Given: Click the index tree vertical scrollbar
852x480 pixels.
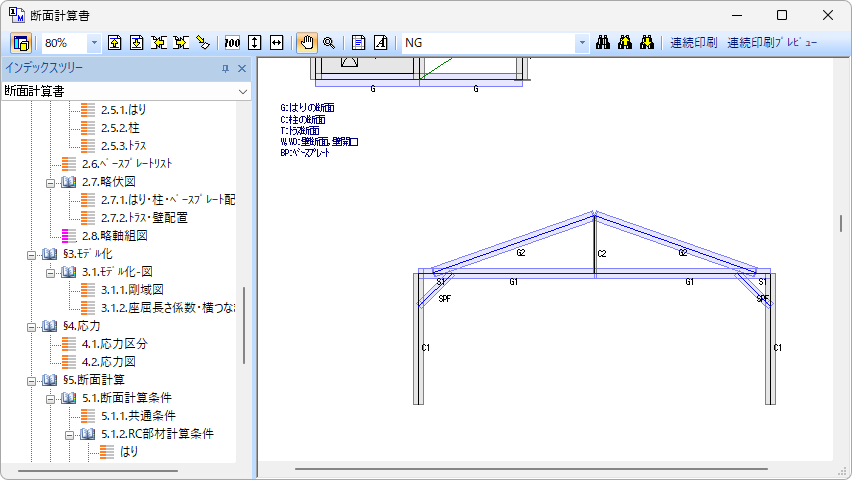Looking at the screenshot, I should coord(243,330).
